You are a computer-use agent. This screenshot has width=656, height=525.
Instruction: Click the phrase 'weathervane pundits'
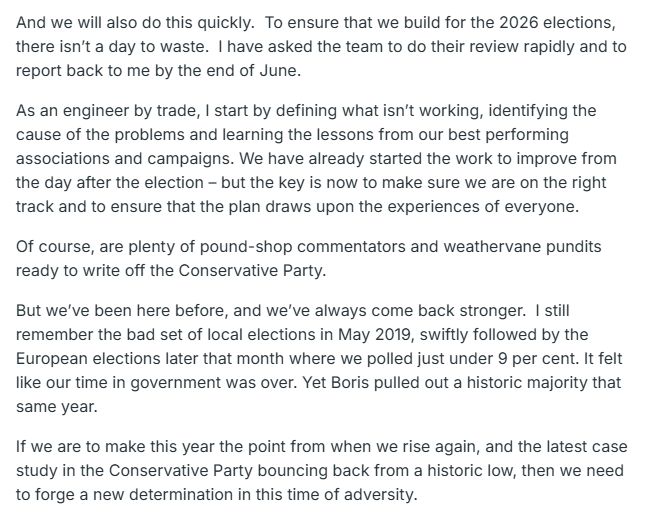coord(523,246)
